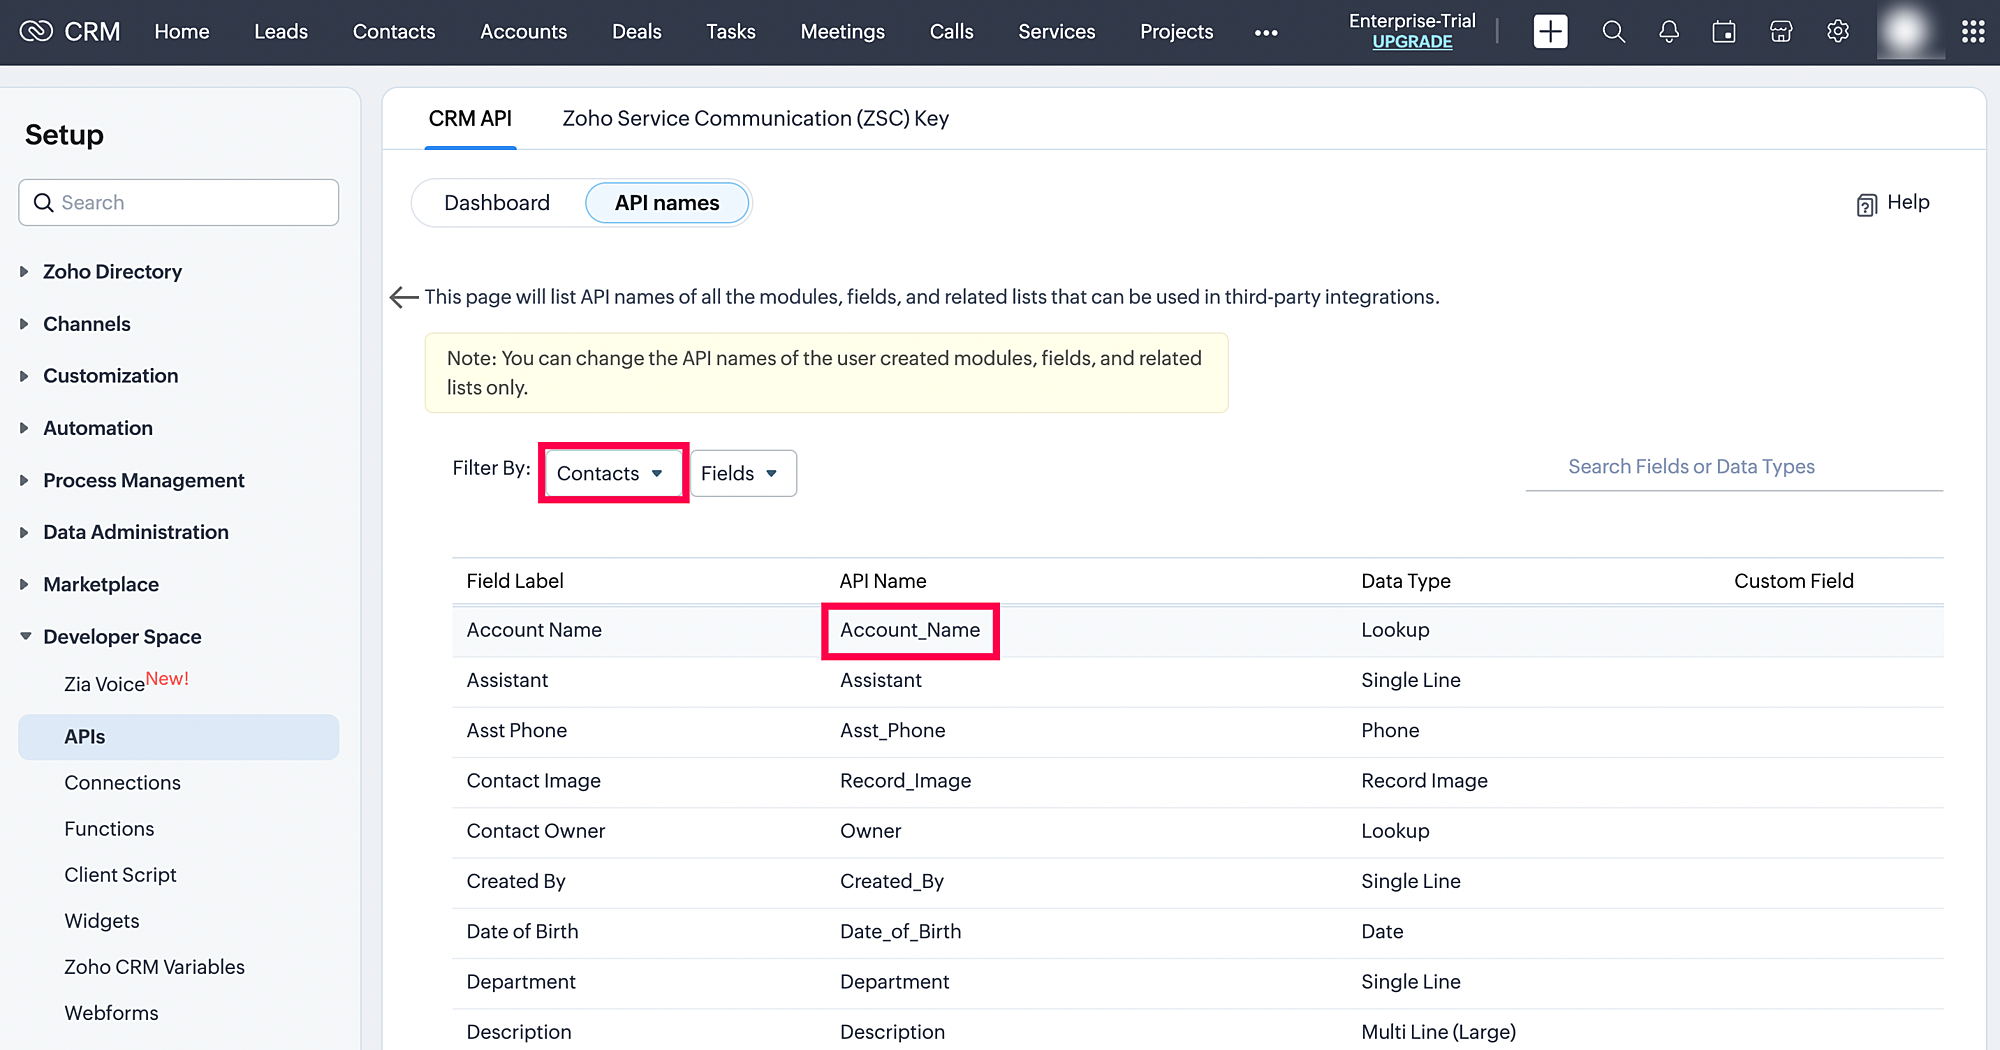The image size is (2000, 1050).
Task: Expand the Marketplace section
Action: (x=101, y=585)
